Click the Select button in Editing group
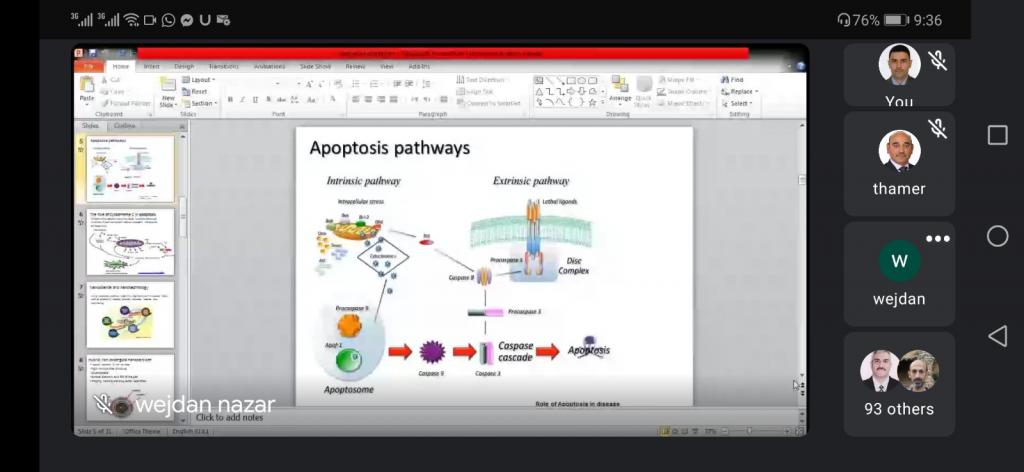Screen dimensions: 1024x472 tap(740, 103)
